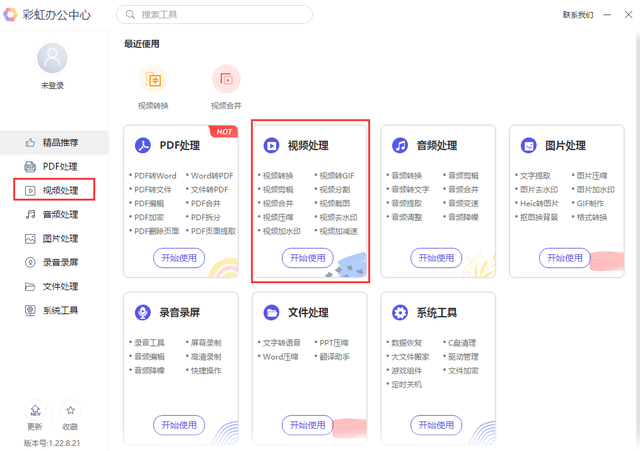Click the 收藏 star favorites icon
The image size is (640, 451).
(x=70, y=410)
